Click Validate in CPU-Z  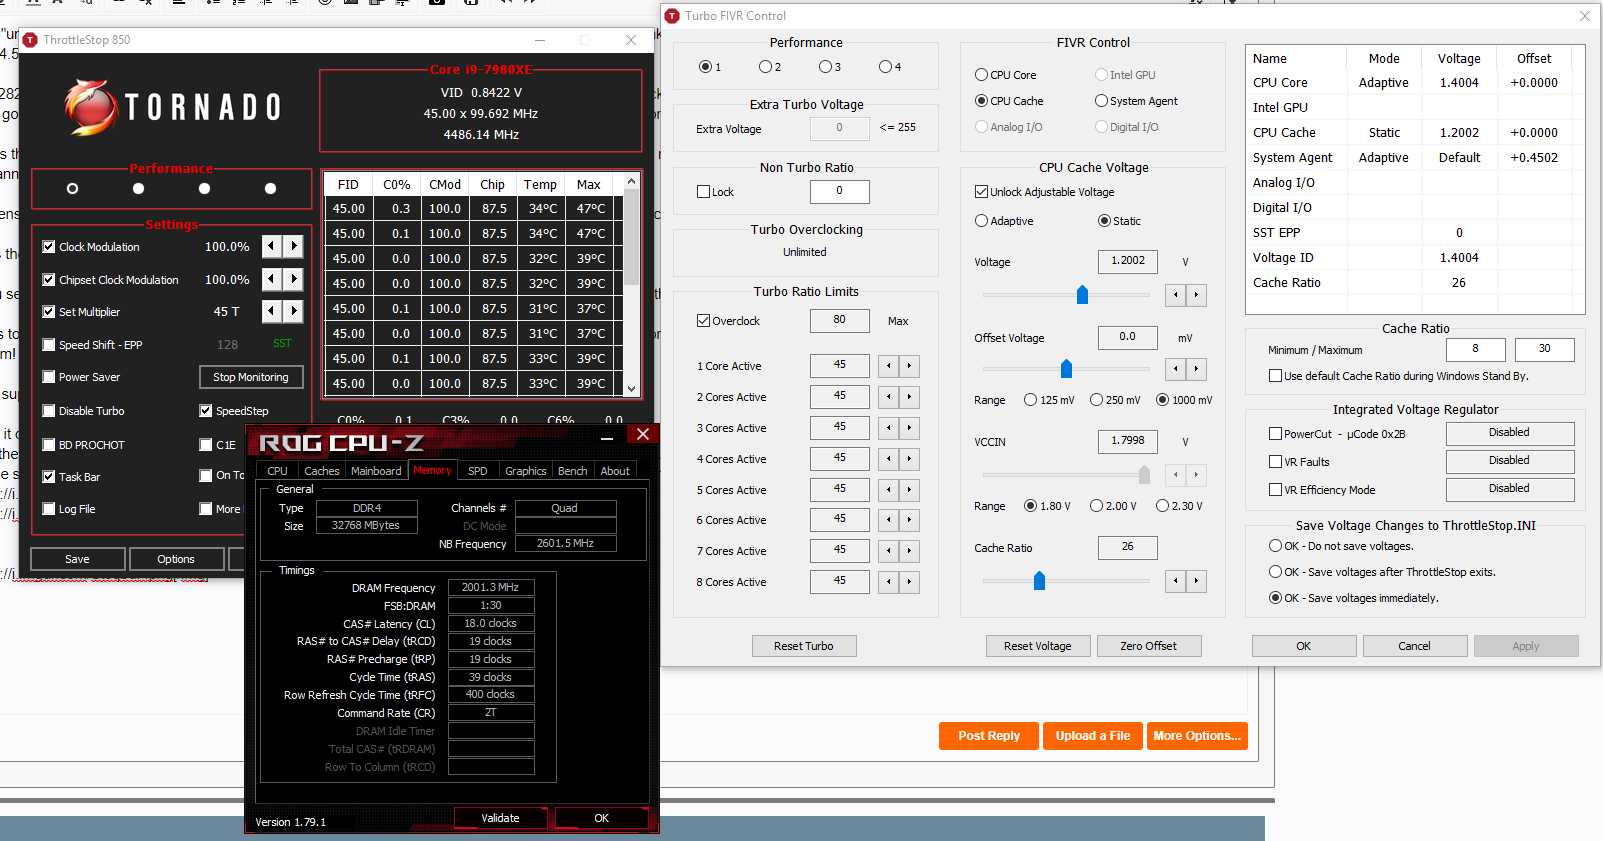[x=501, y=818]
